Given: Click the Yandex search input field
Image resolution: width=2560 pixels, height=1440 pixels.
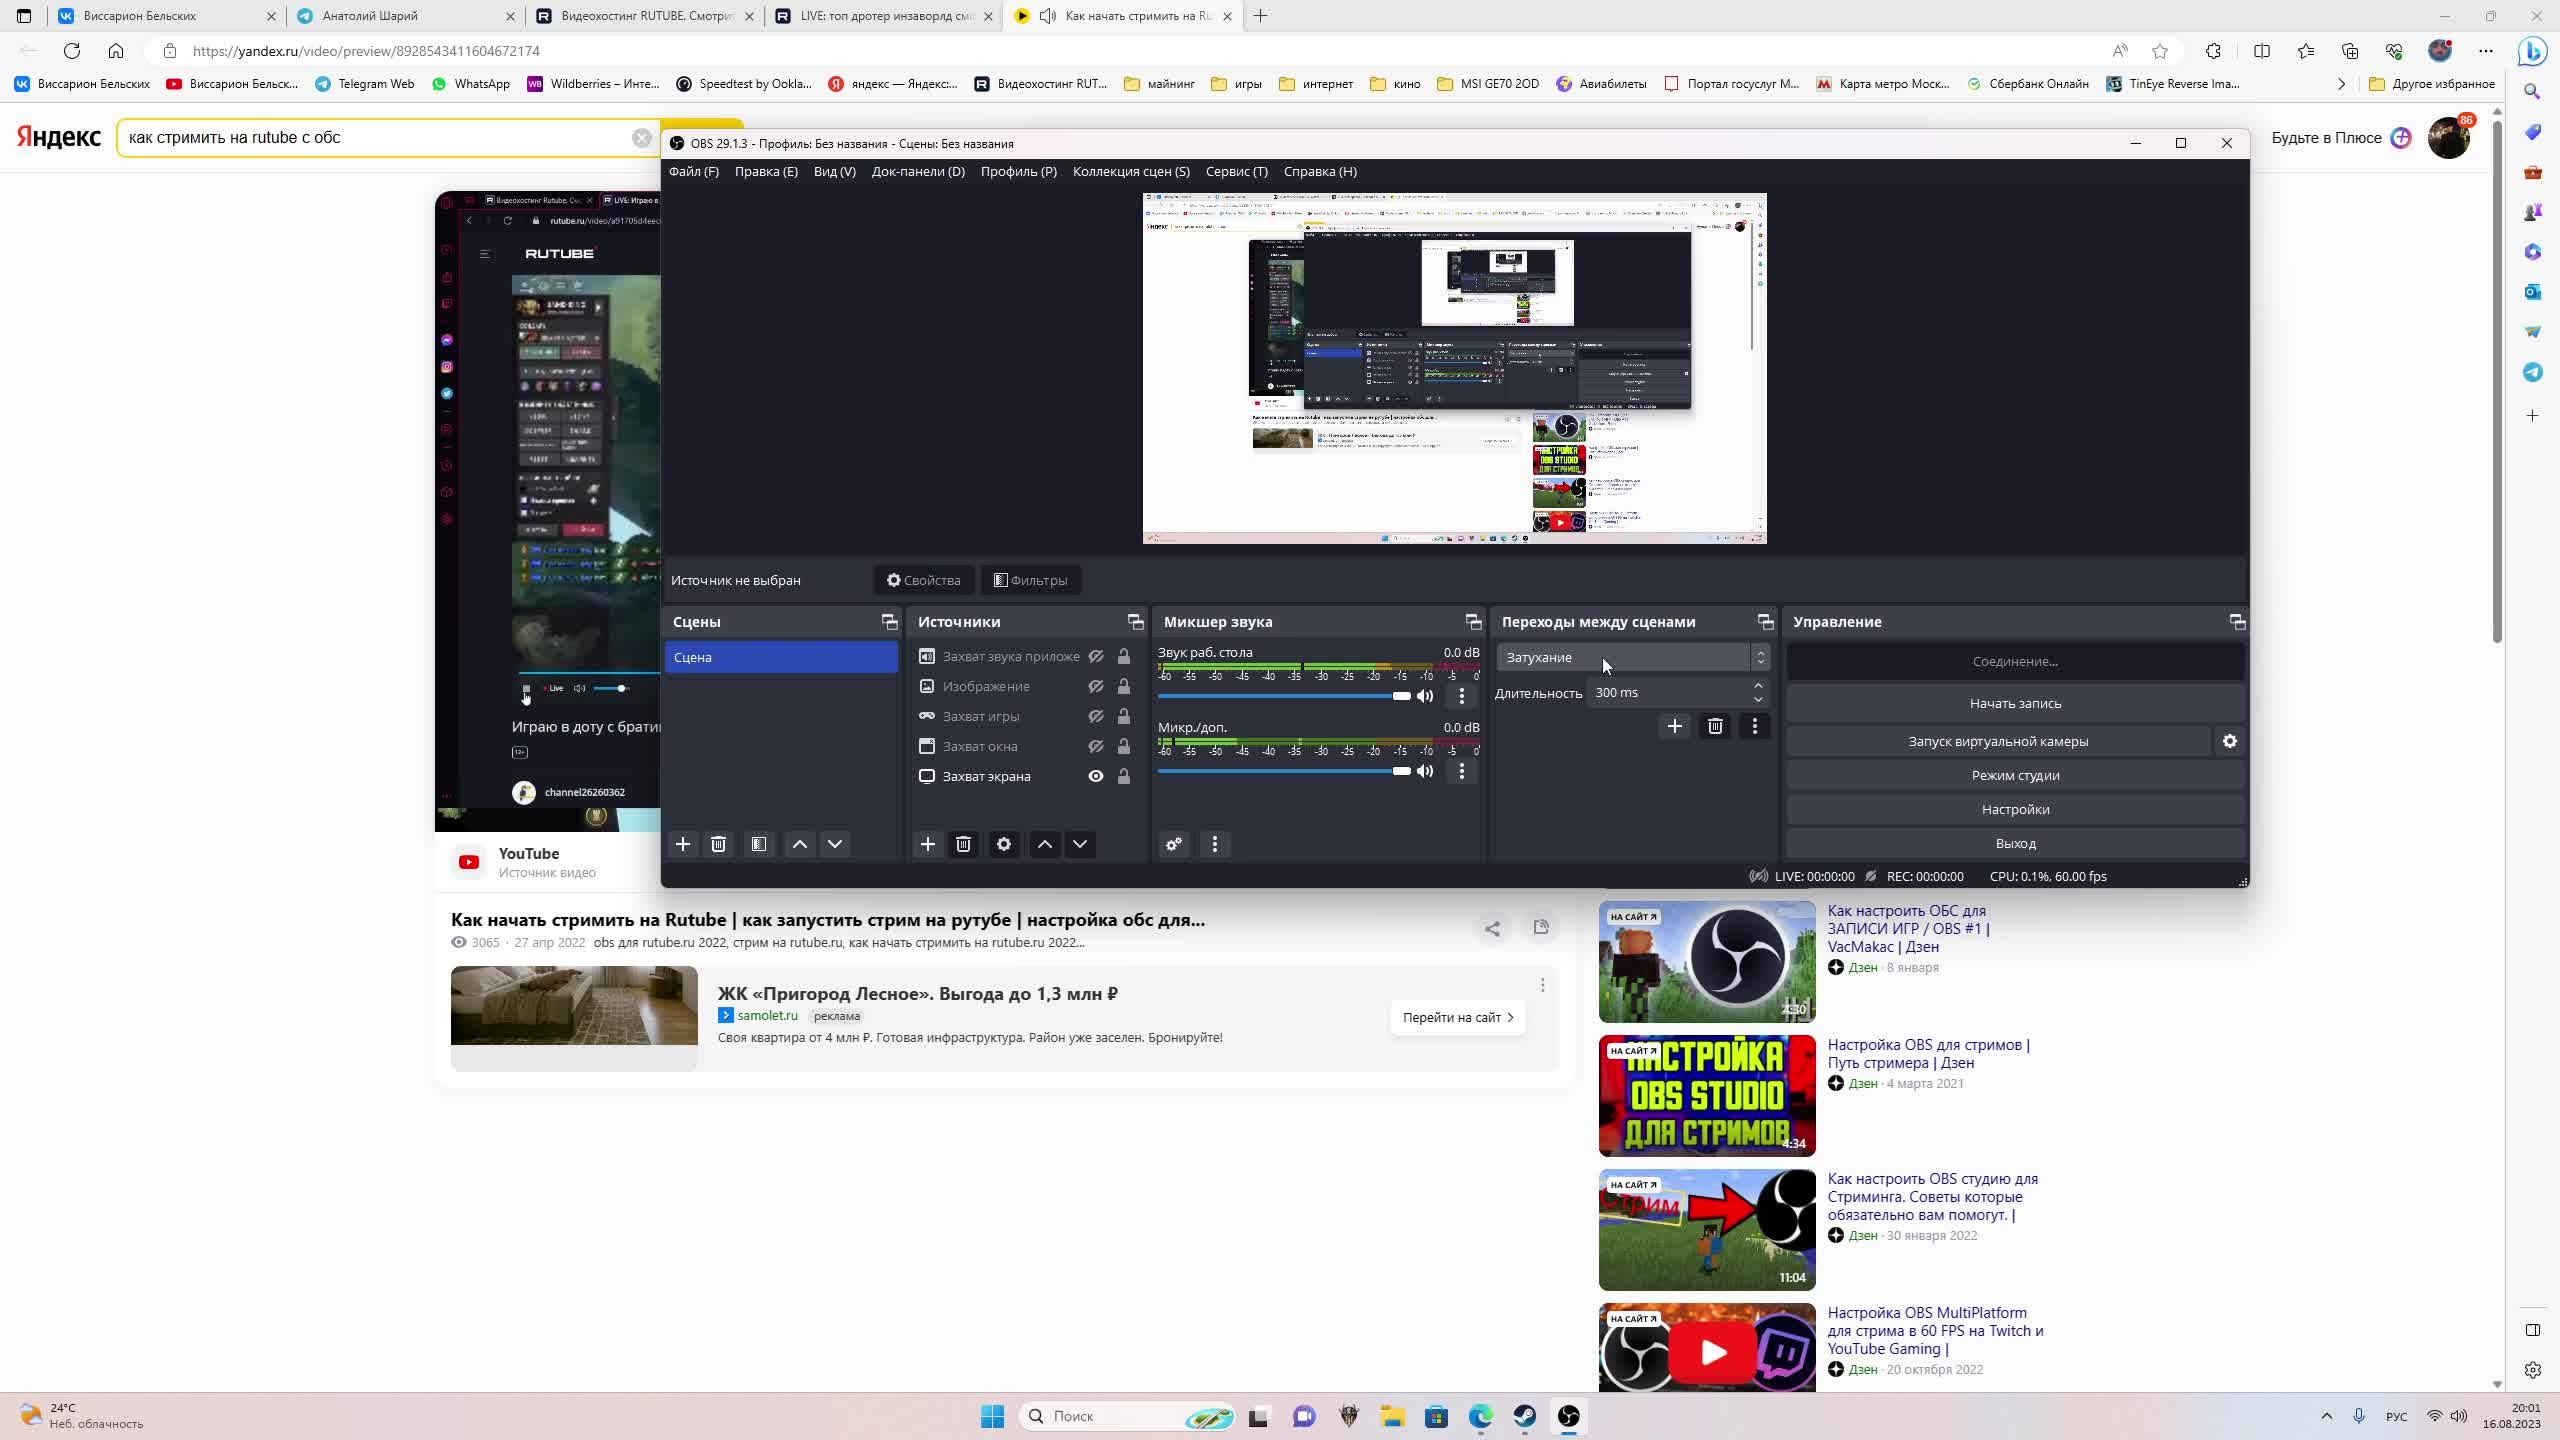Looking at the screenshot, I should [380, 138].
